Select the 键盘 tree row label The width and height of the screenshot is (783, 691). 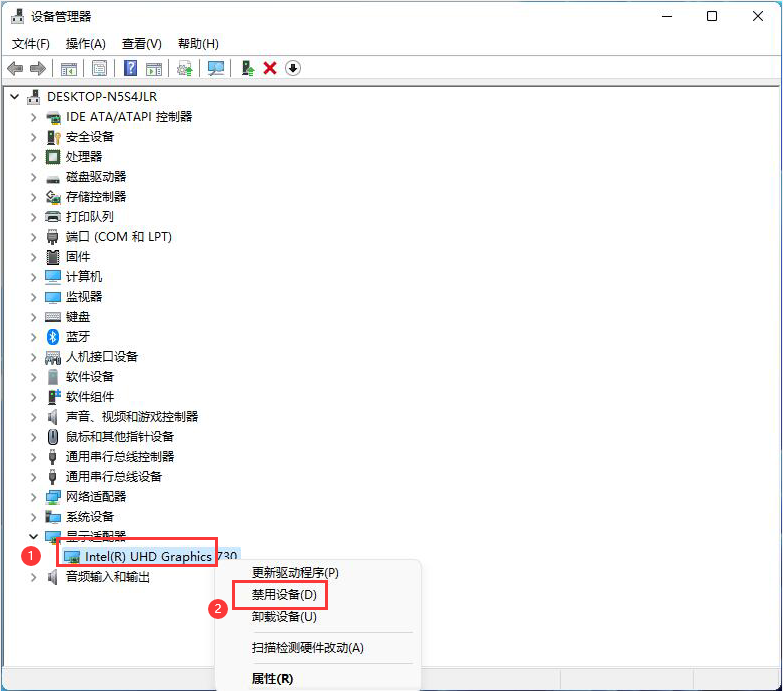pyautogui.click(x=78, y=317)
